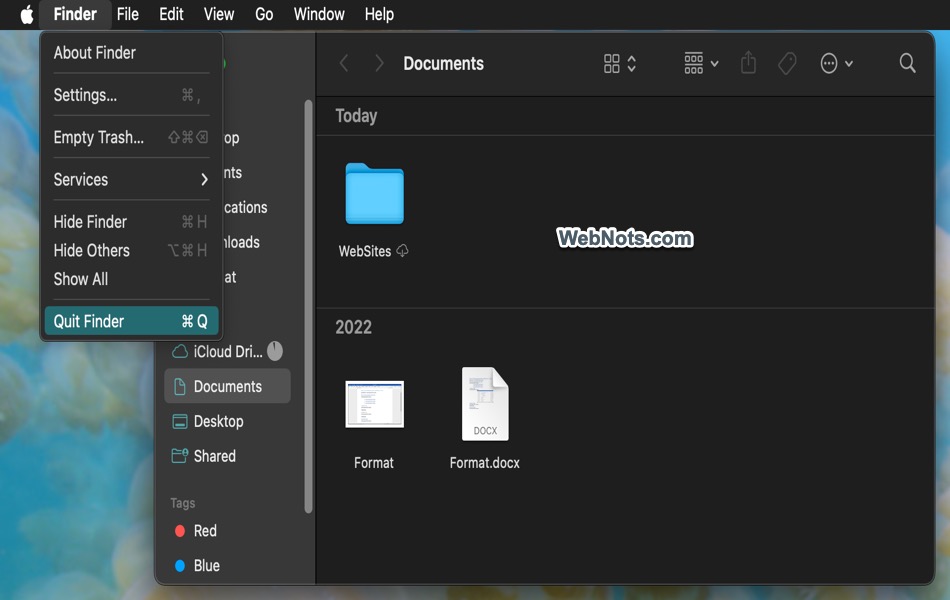Click the Finder menu bar item
950x600 pixels.
pos(75,14)
